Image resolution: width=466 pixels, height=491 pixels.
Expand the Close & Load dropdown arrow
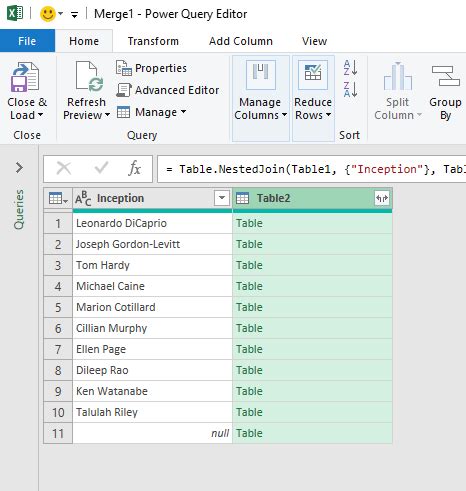[x=40, y=115]
